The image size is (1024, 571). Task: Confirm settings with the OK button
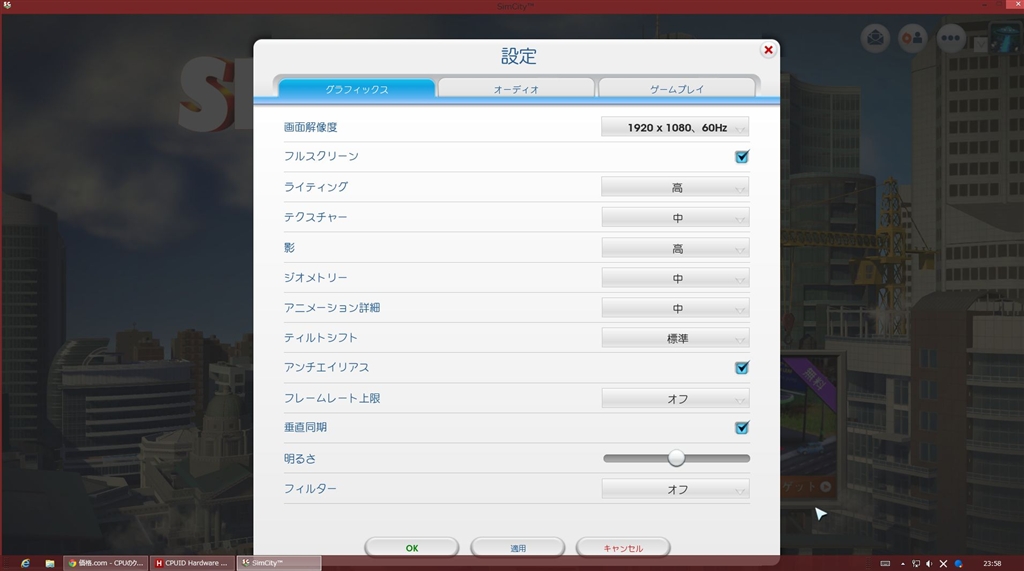[411, 547]
